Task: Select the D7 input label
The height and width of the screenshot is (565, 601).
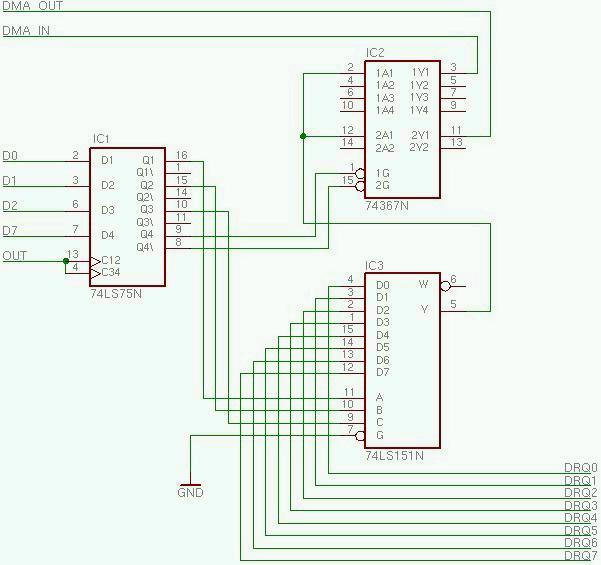Action: 10,232
